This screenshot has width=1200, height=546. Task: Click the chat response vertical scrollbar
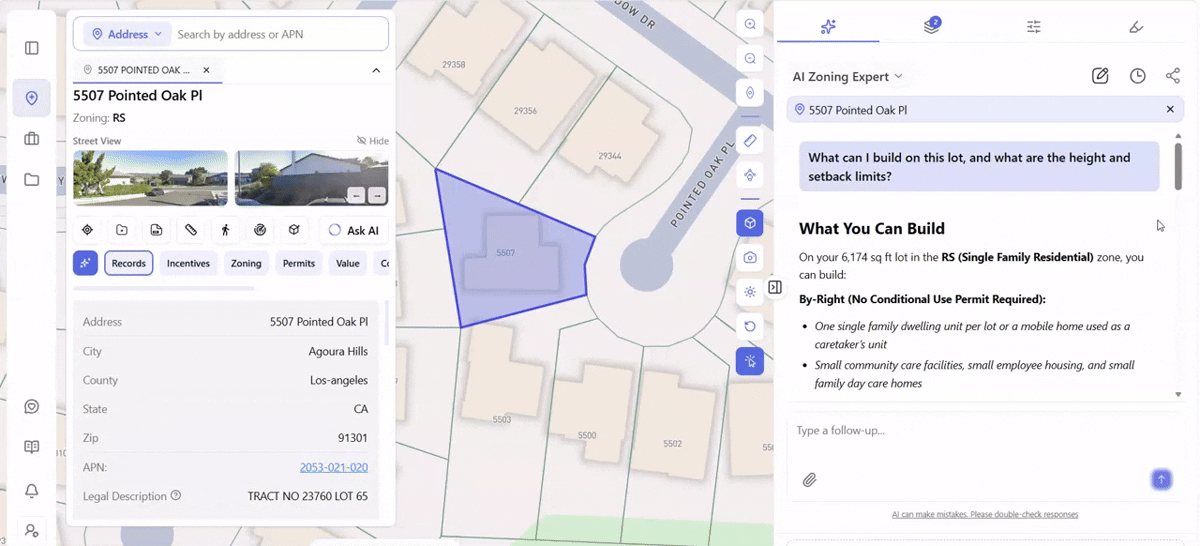click(x=1178, y=166)
